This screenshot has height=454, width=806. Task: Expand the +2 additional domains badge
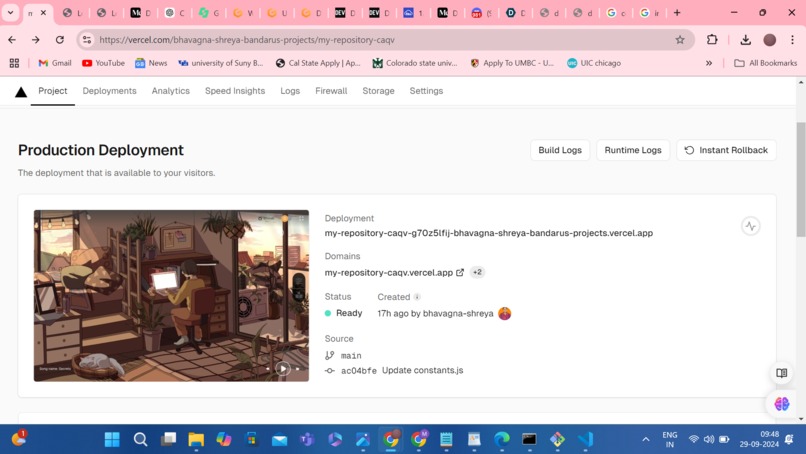[x=477, y=272]
